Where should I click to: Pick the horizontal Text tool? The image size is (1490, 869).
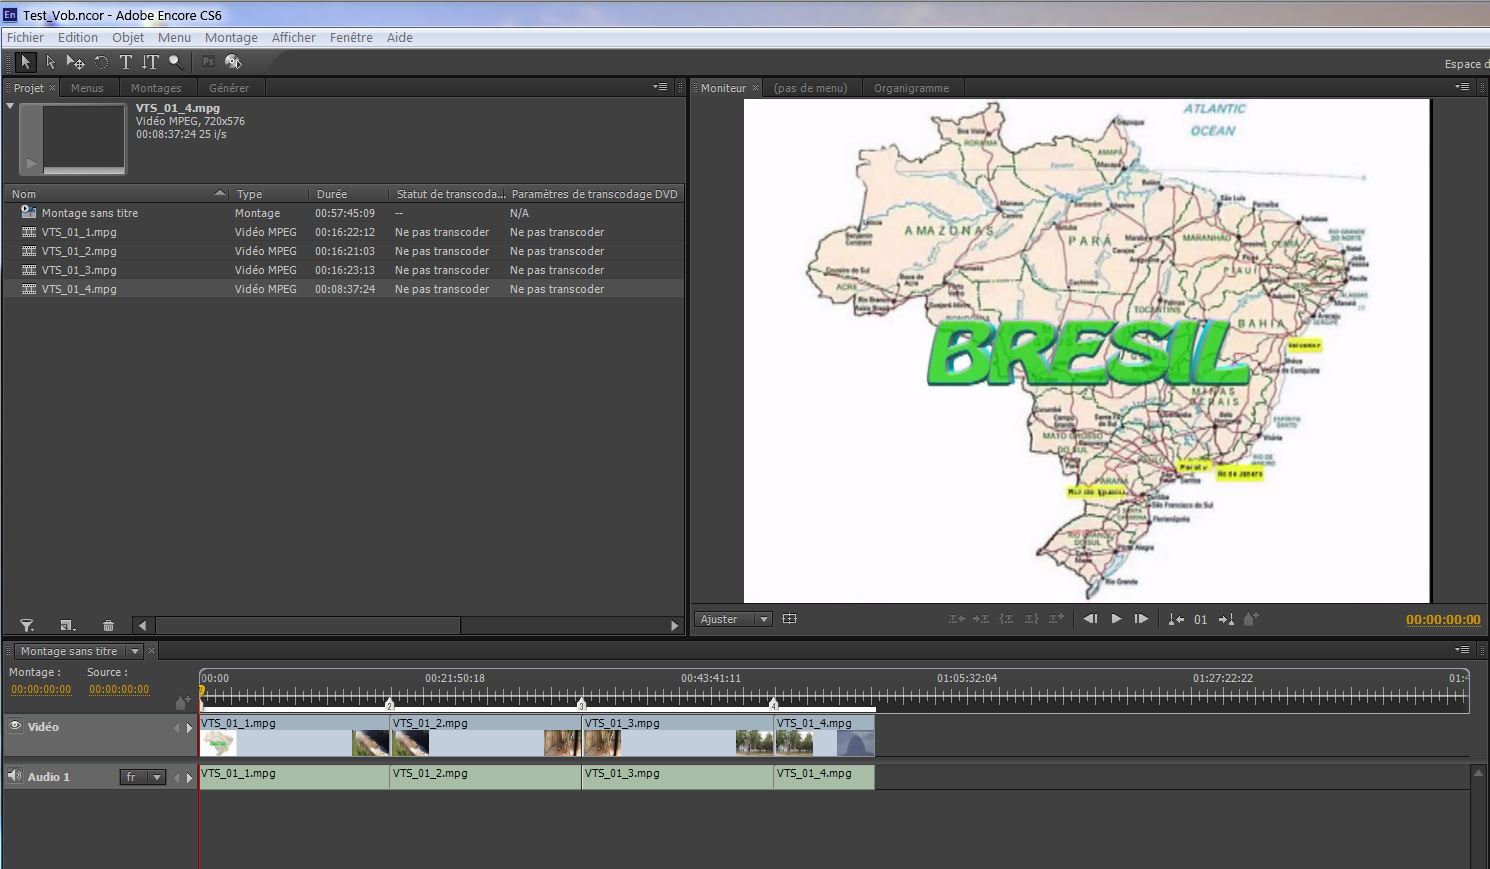point(126,62)
